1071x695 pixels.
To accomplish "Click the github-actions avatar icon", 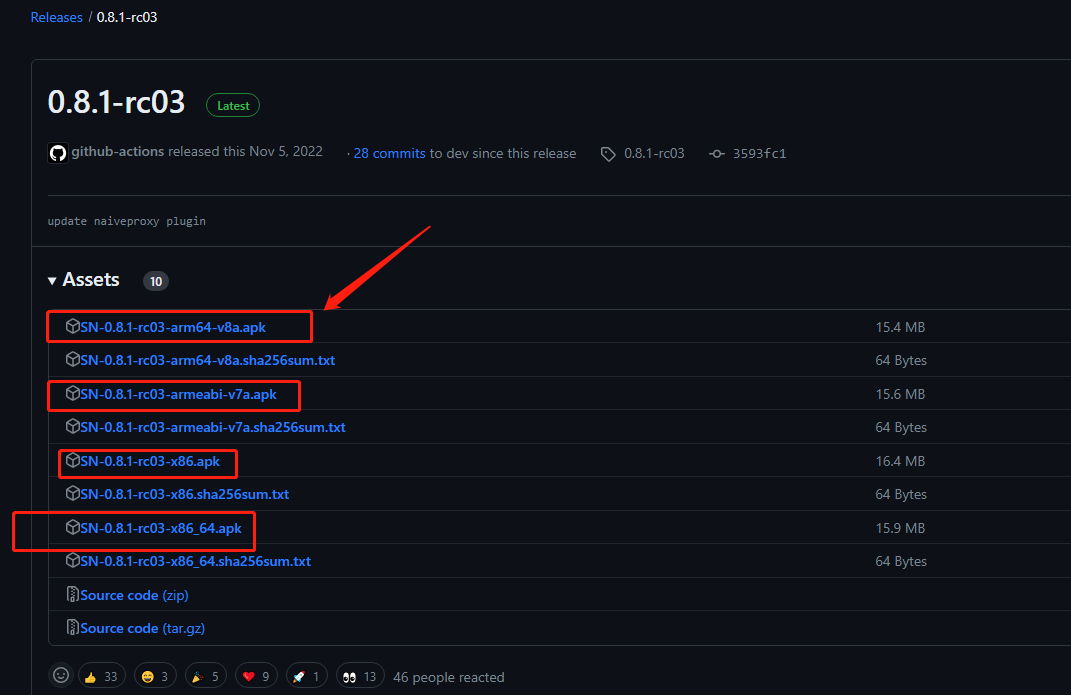I will point(57,153).
